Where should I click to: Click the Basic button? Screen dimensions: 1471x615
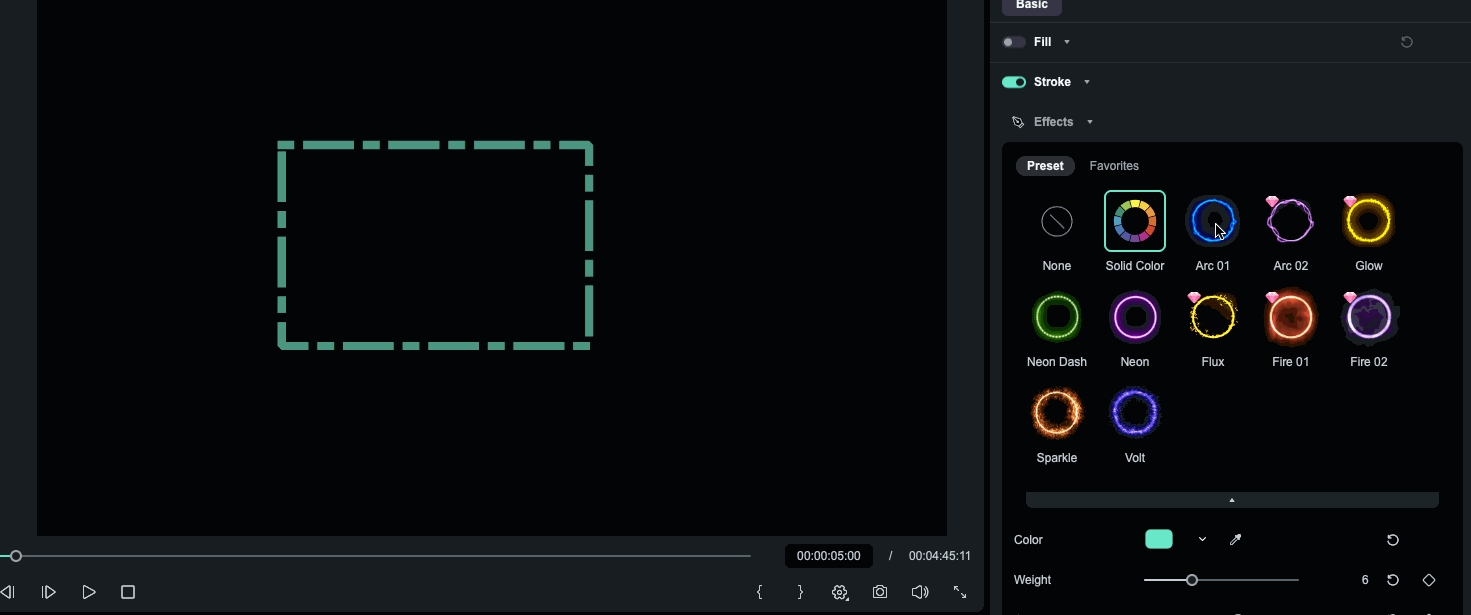pyautogui.click(x=1031, y=5)
